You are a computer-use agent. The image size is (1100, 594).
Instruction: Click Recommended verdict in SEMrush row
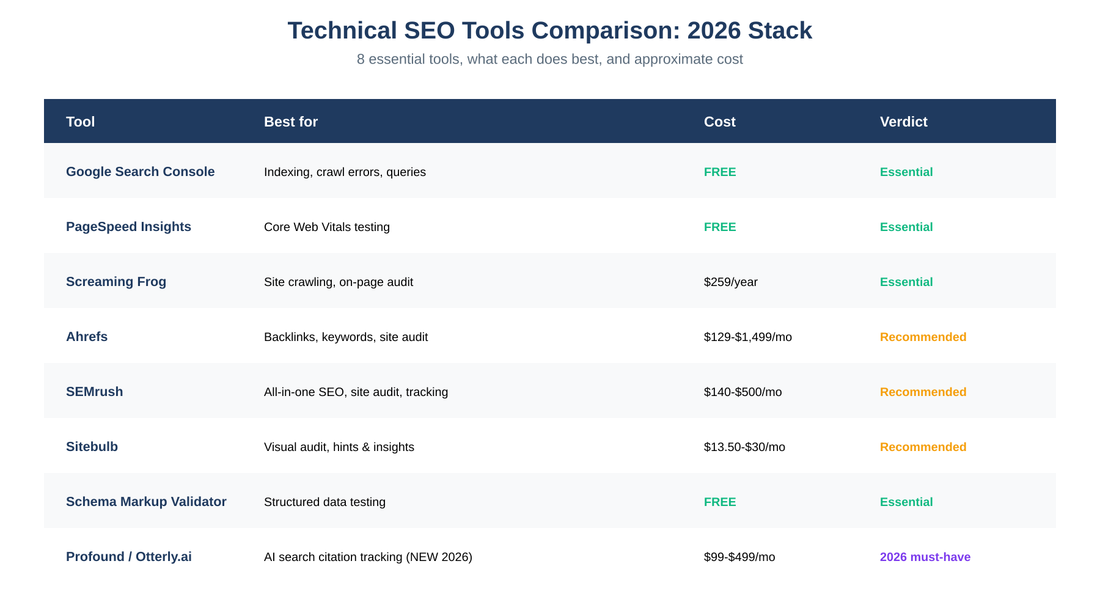923,392
